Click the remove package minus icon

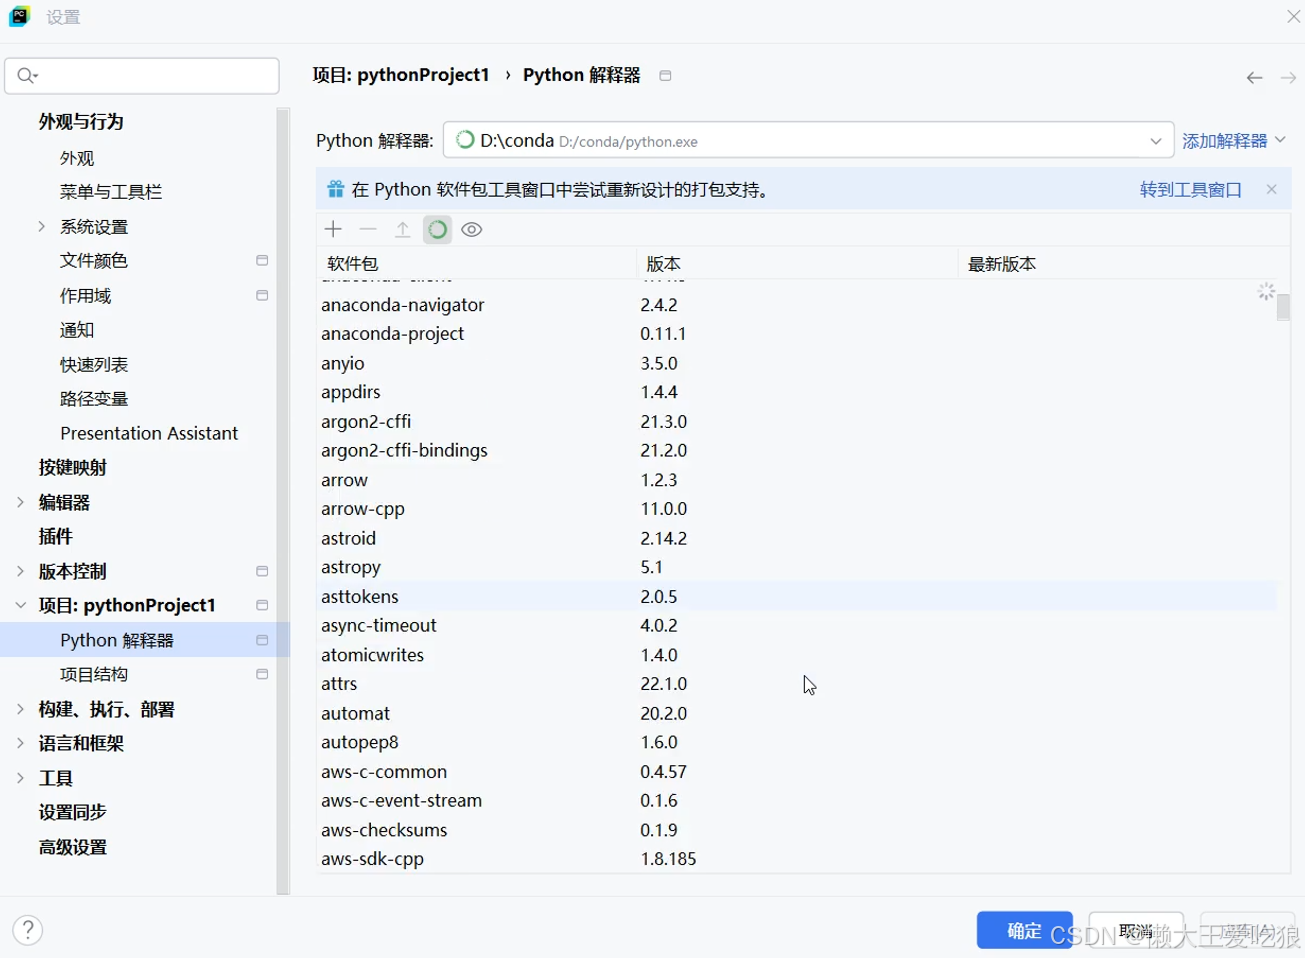pos(368,229)
